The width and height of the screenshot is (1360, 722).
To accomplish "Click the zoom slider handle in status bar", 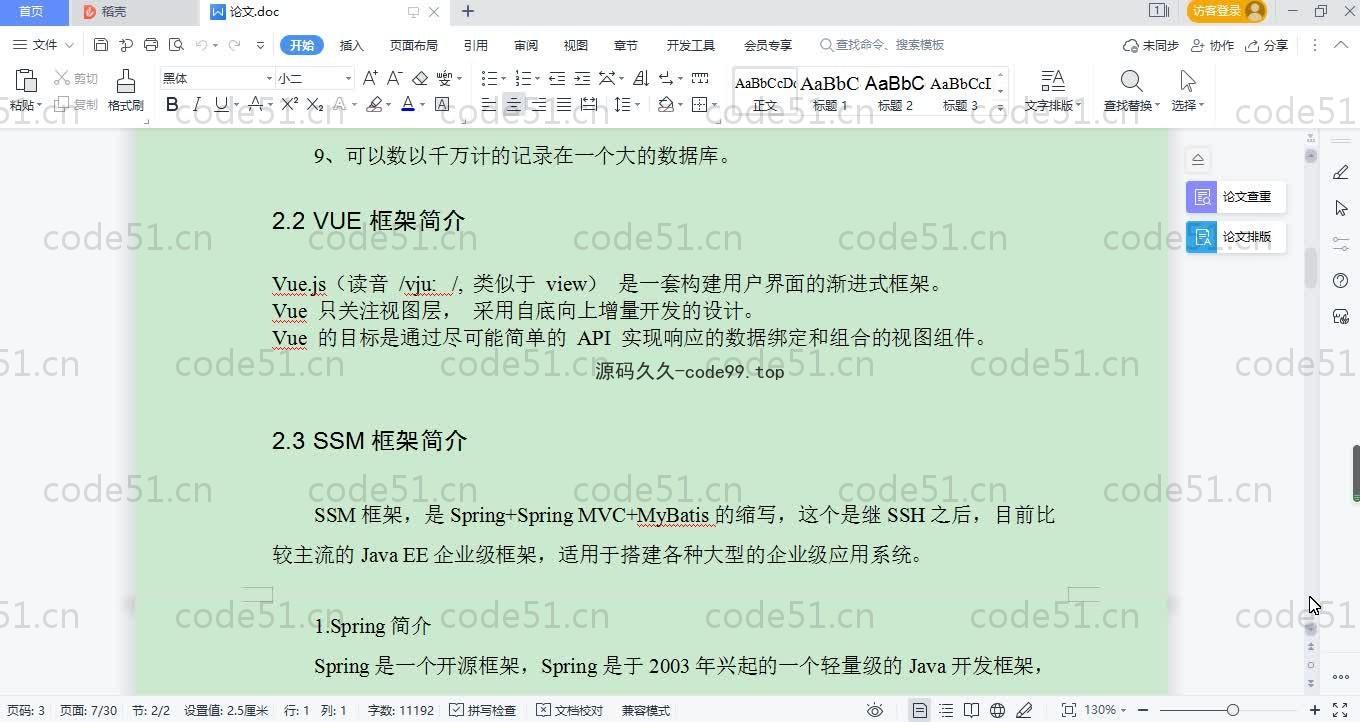I will point(1232,710).
